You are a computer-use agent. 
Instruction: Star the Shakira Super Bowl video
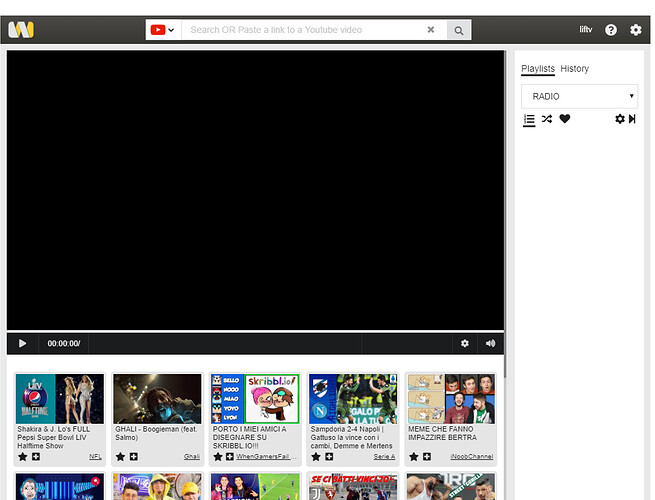coord(22,457)
